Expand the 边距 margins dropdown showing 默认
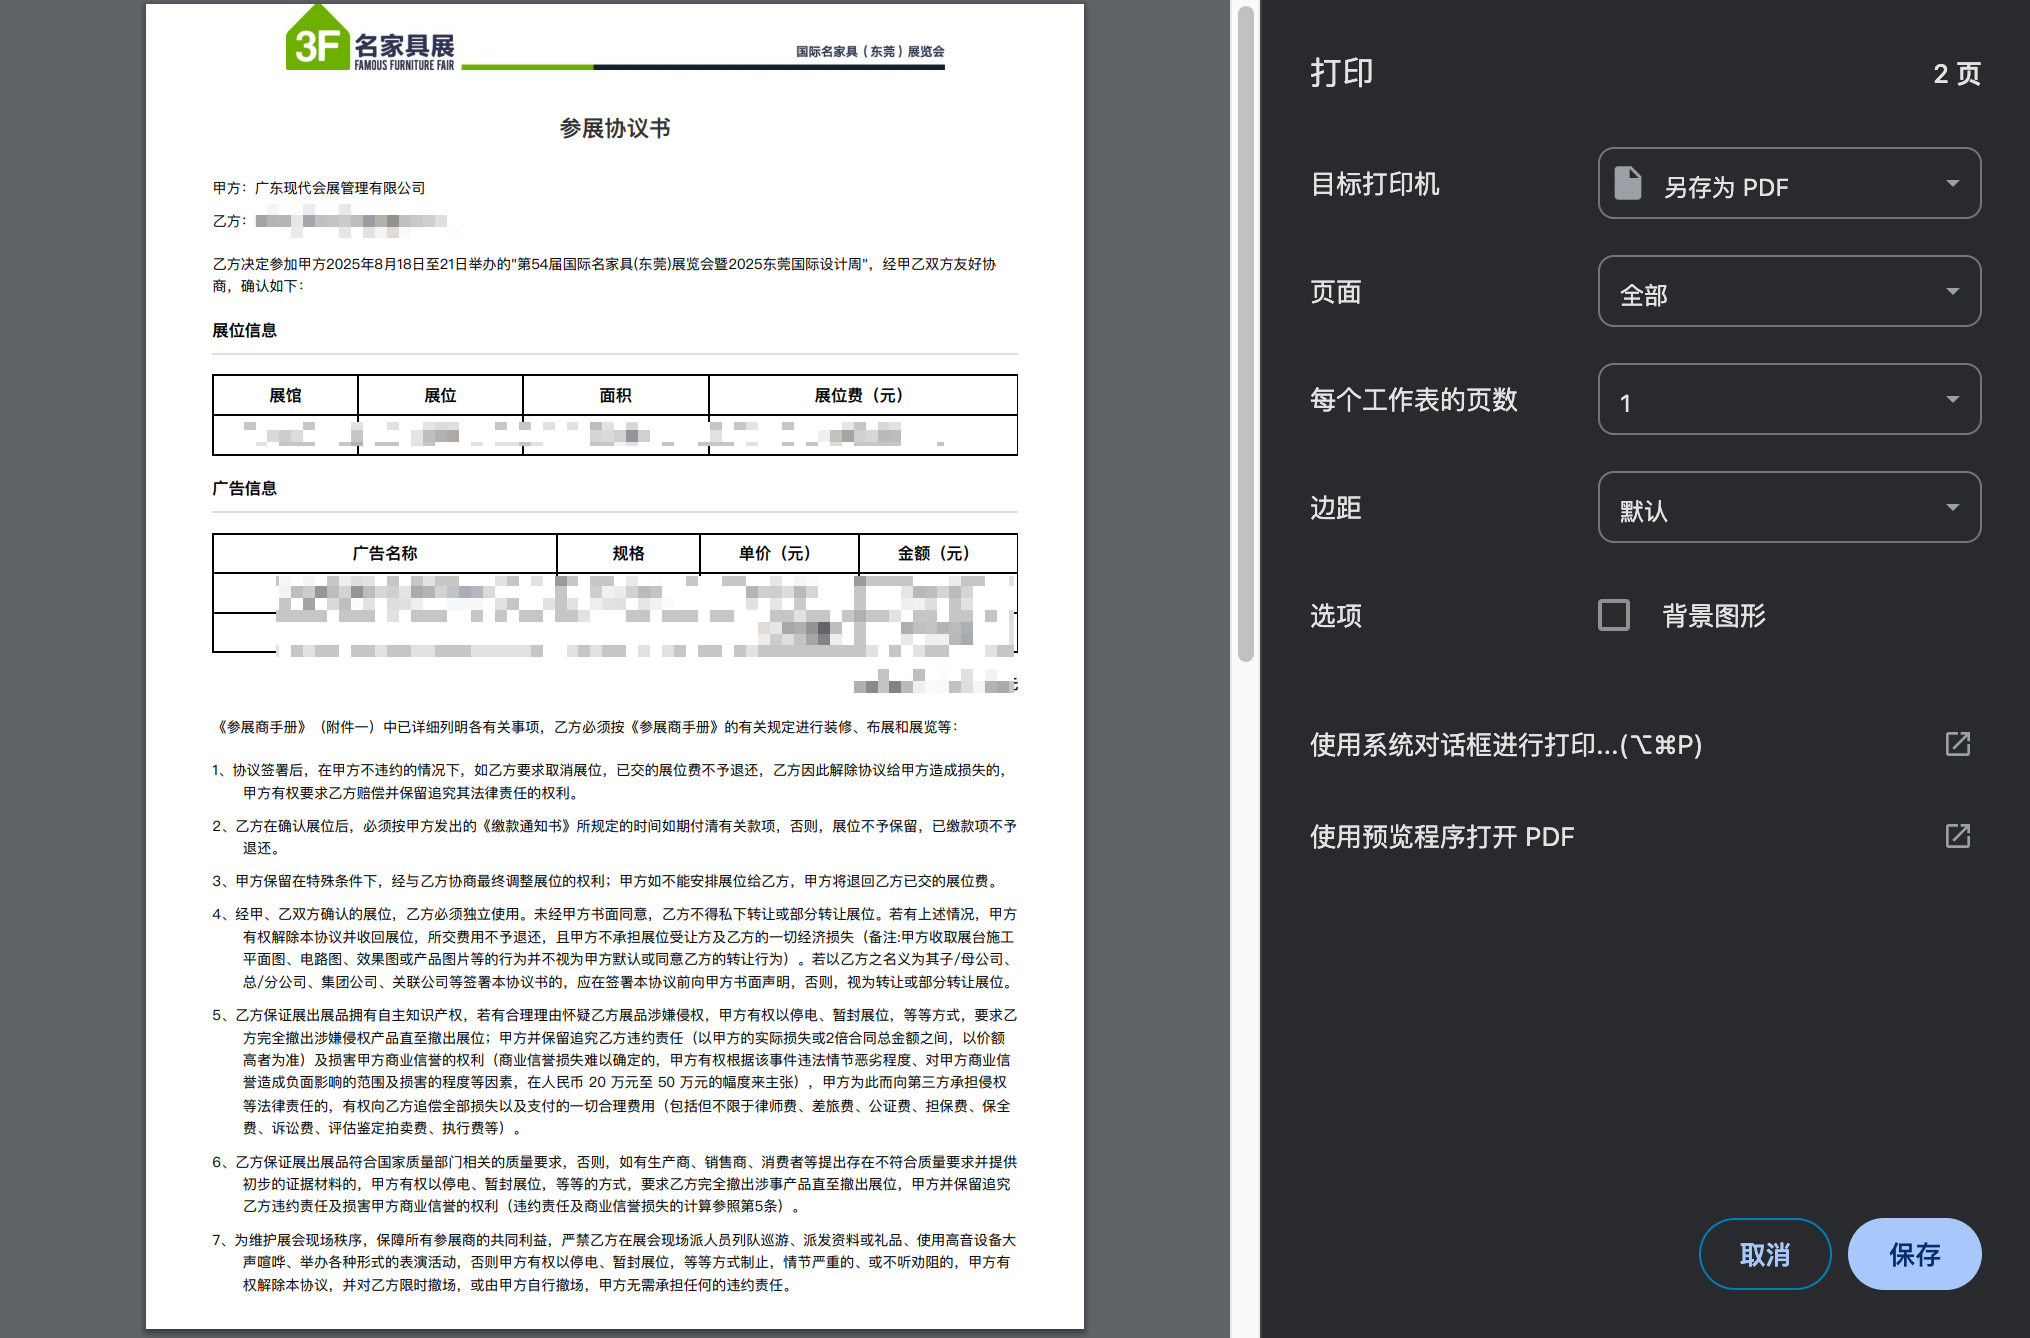 pyautogui.click(x=1788, y=508)
